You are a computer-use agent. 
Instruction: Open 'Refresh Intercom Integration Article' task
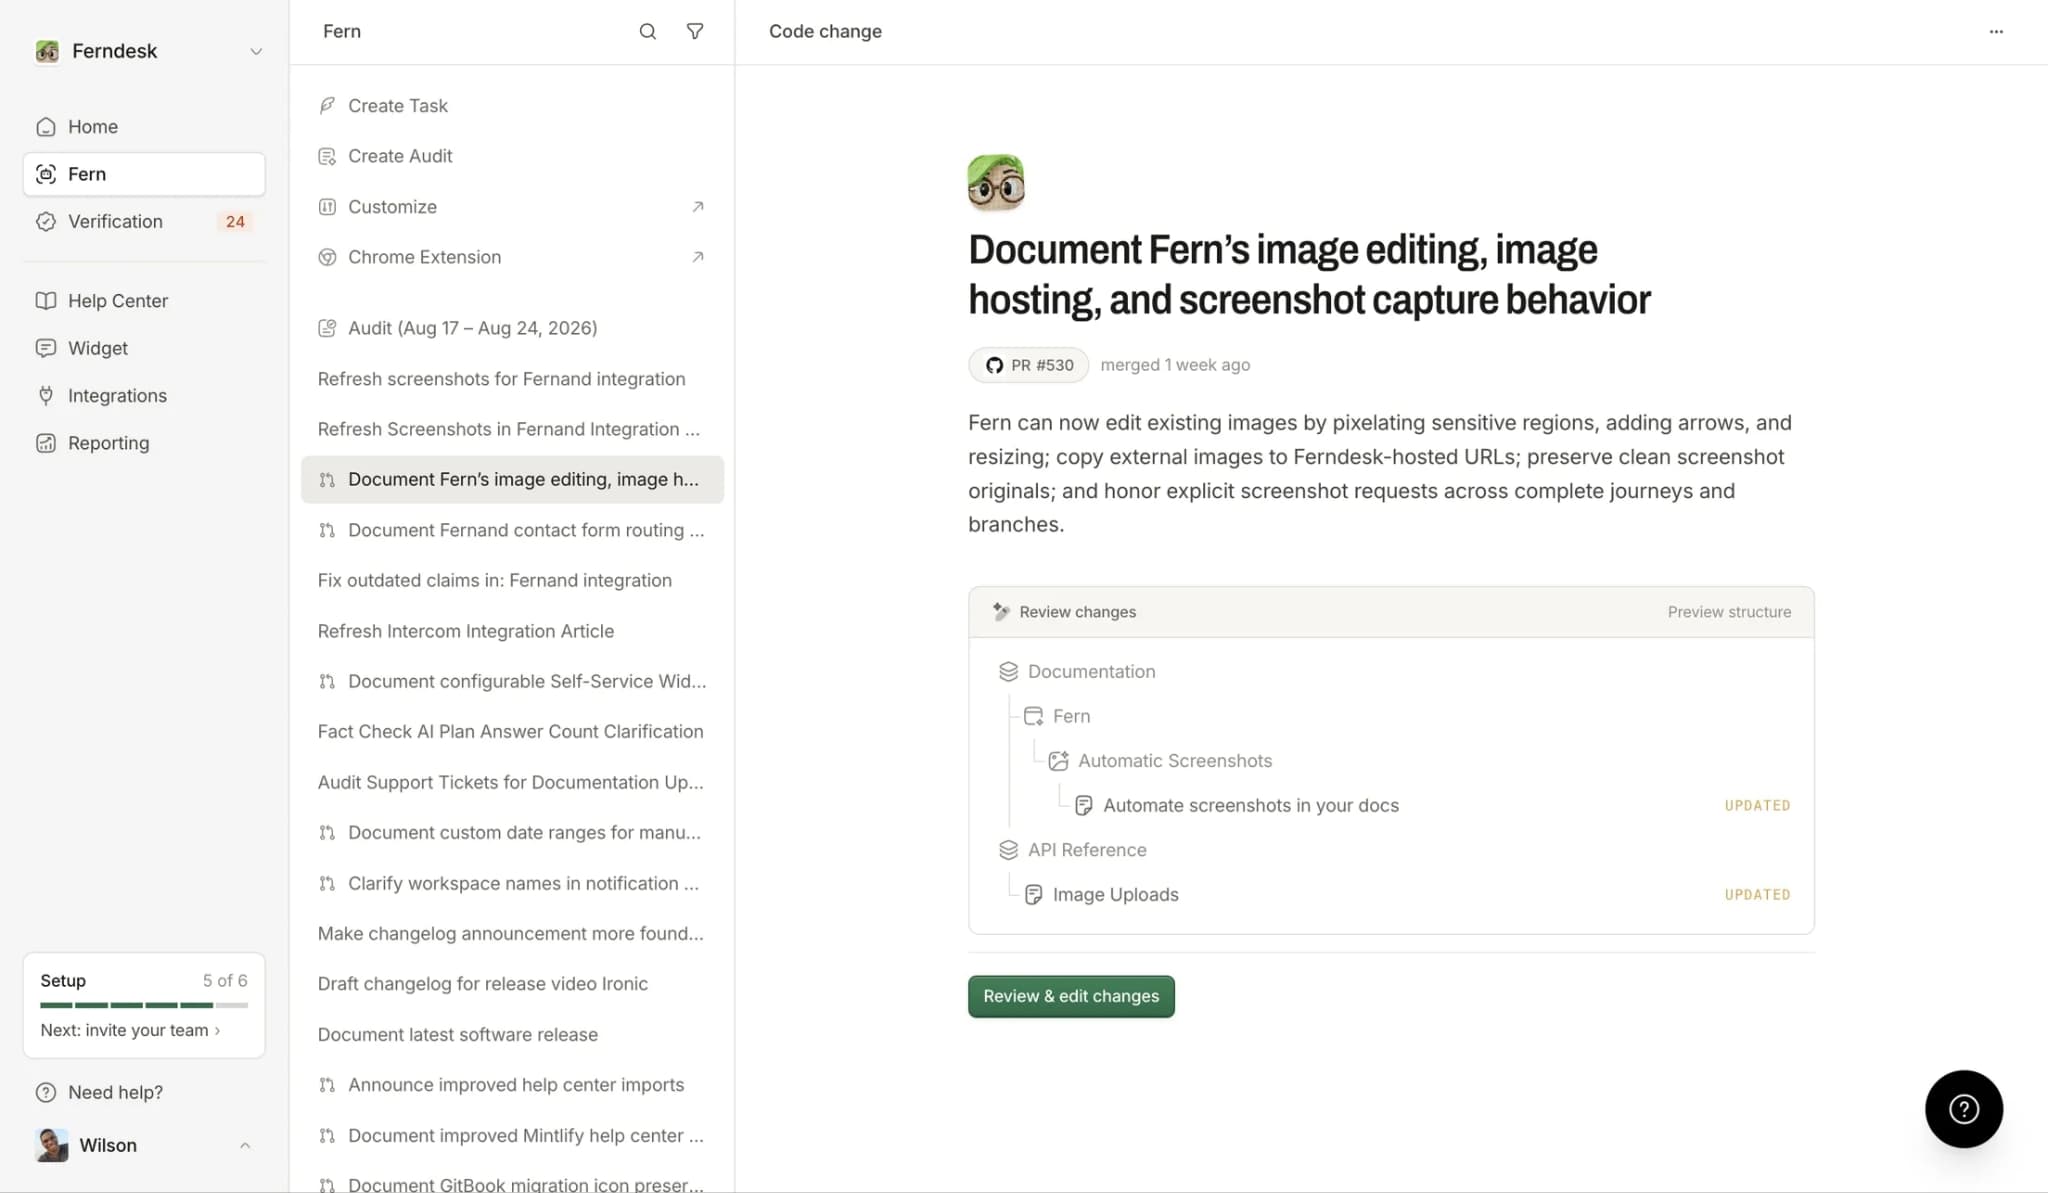pos(512,631)
